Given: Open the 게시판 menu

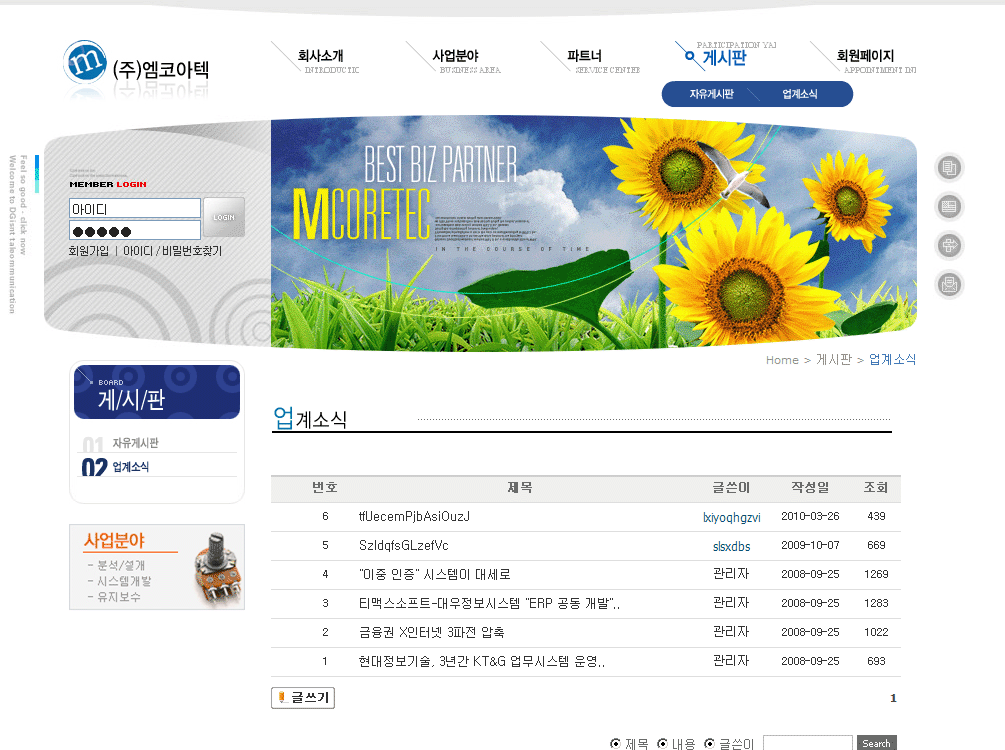Looking at the screenshot, I should point(725,58).
